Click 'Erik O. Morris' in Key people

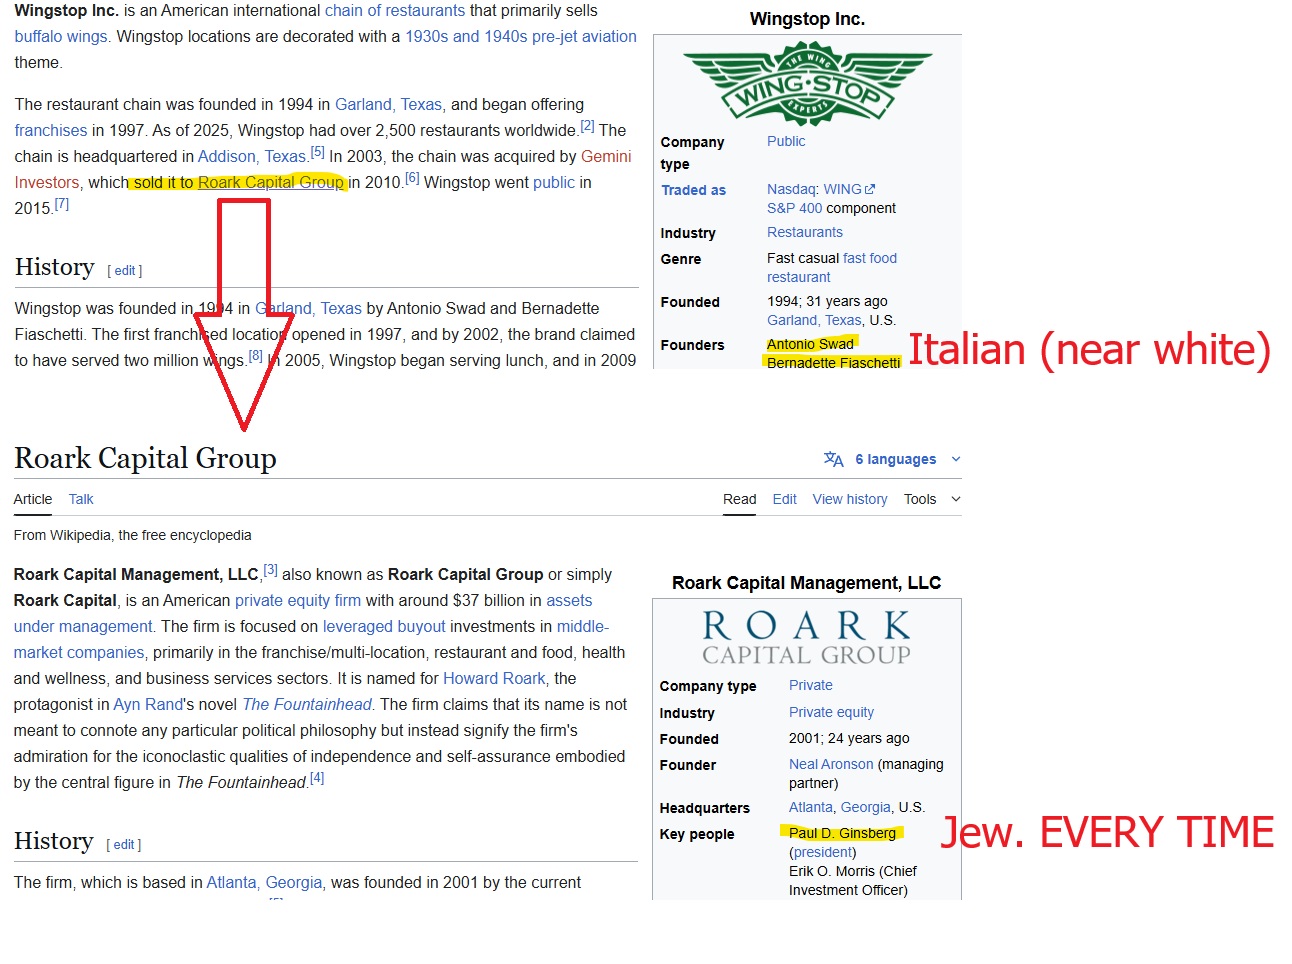(x=832, y=871)
